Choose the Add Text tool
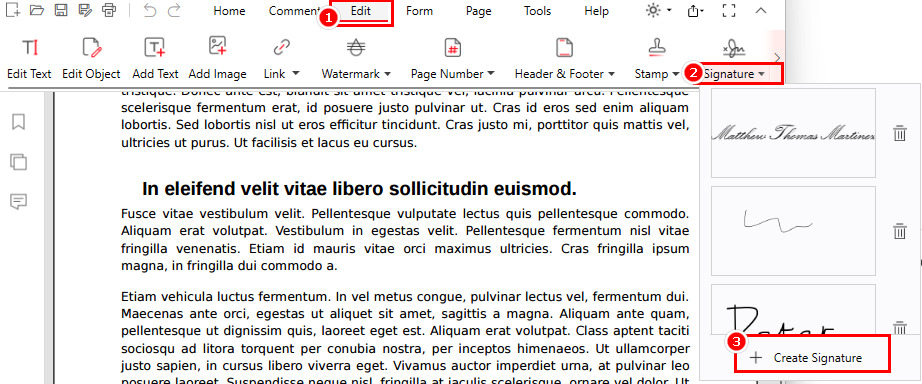 coord(155,58)
